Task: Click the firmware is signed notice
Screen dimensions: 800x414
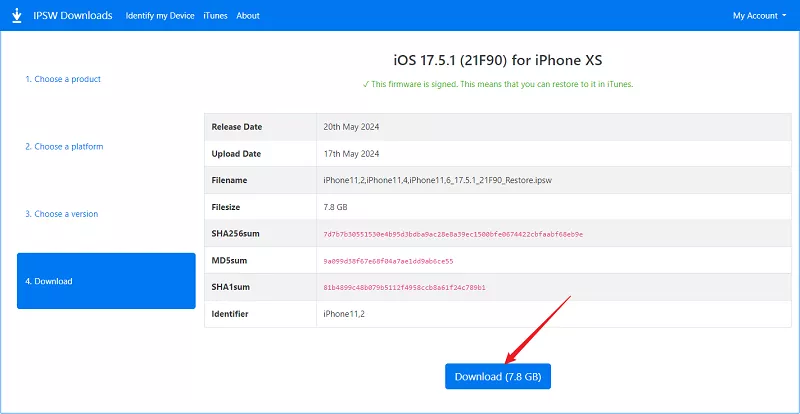Action: (498, 84)
